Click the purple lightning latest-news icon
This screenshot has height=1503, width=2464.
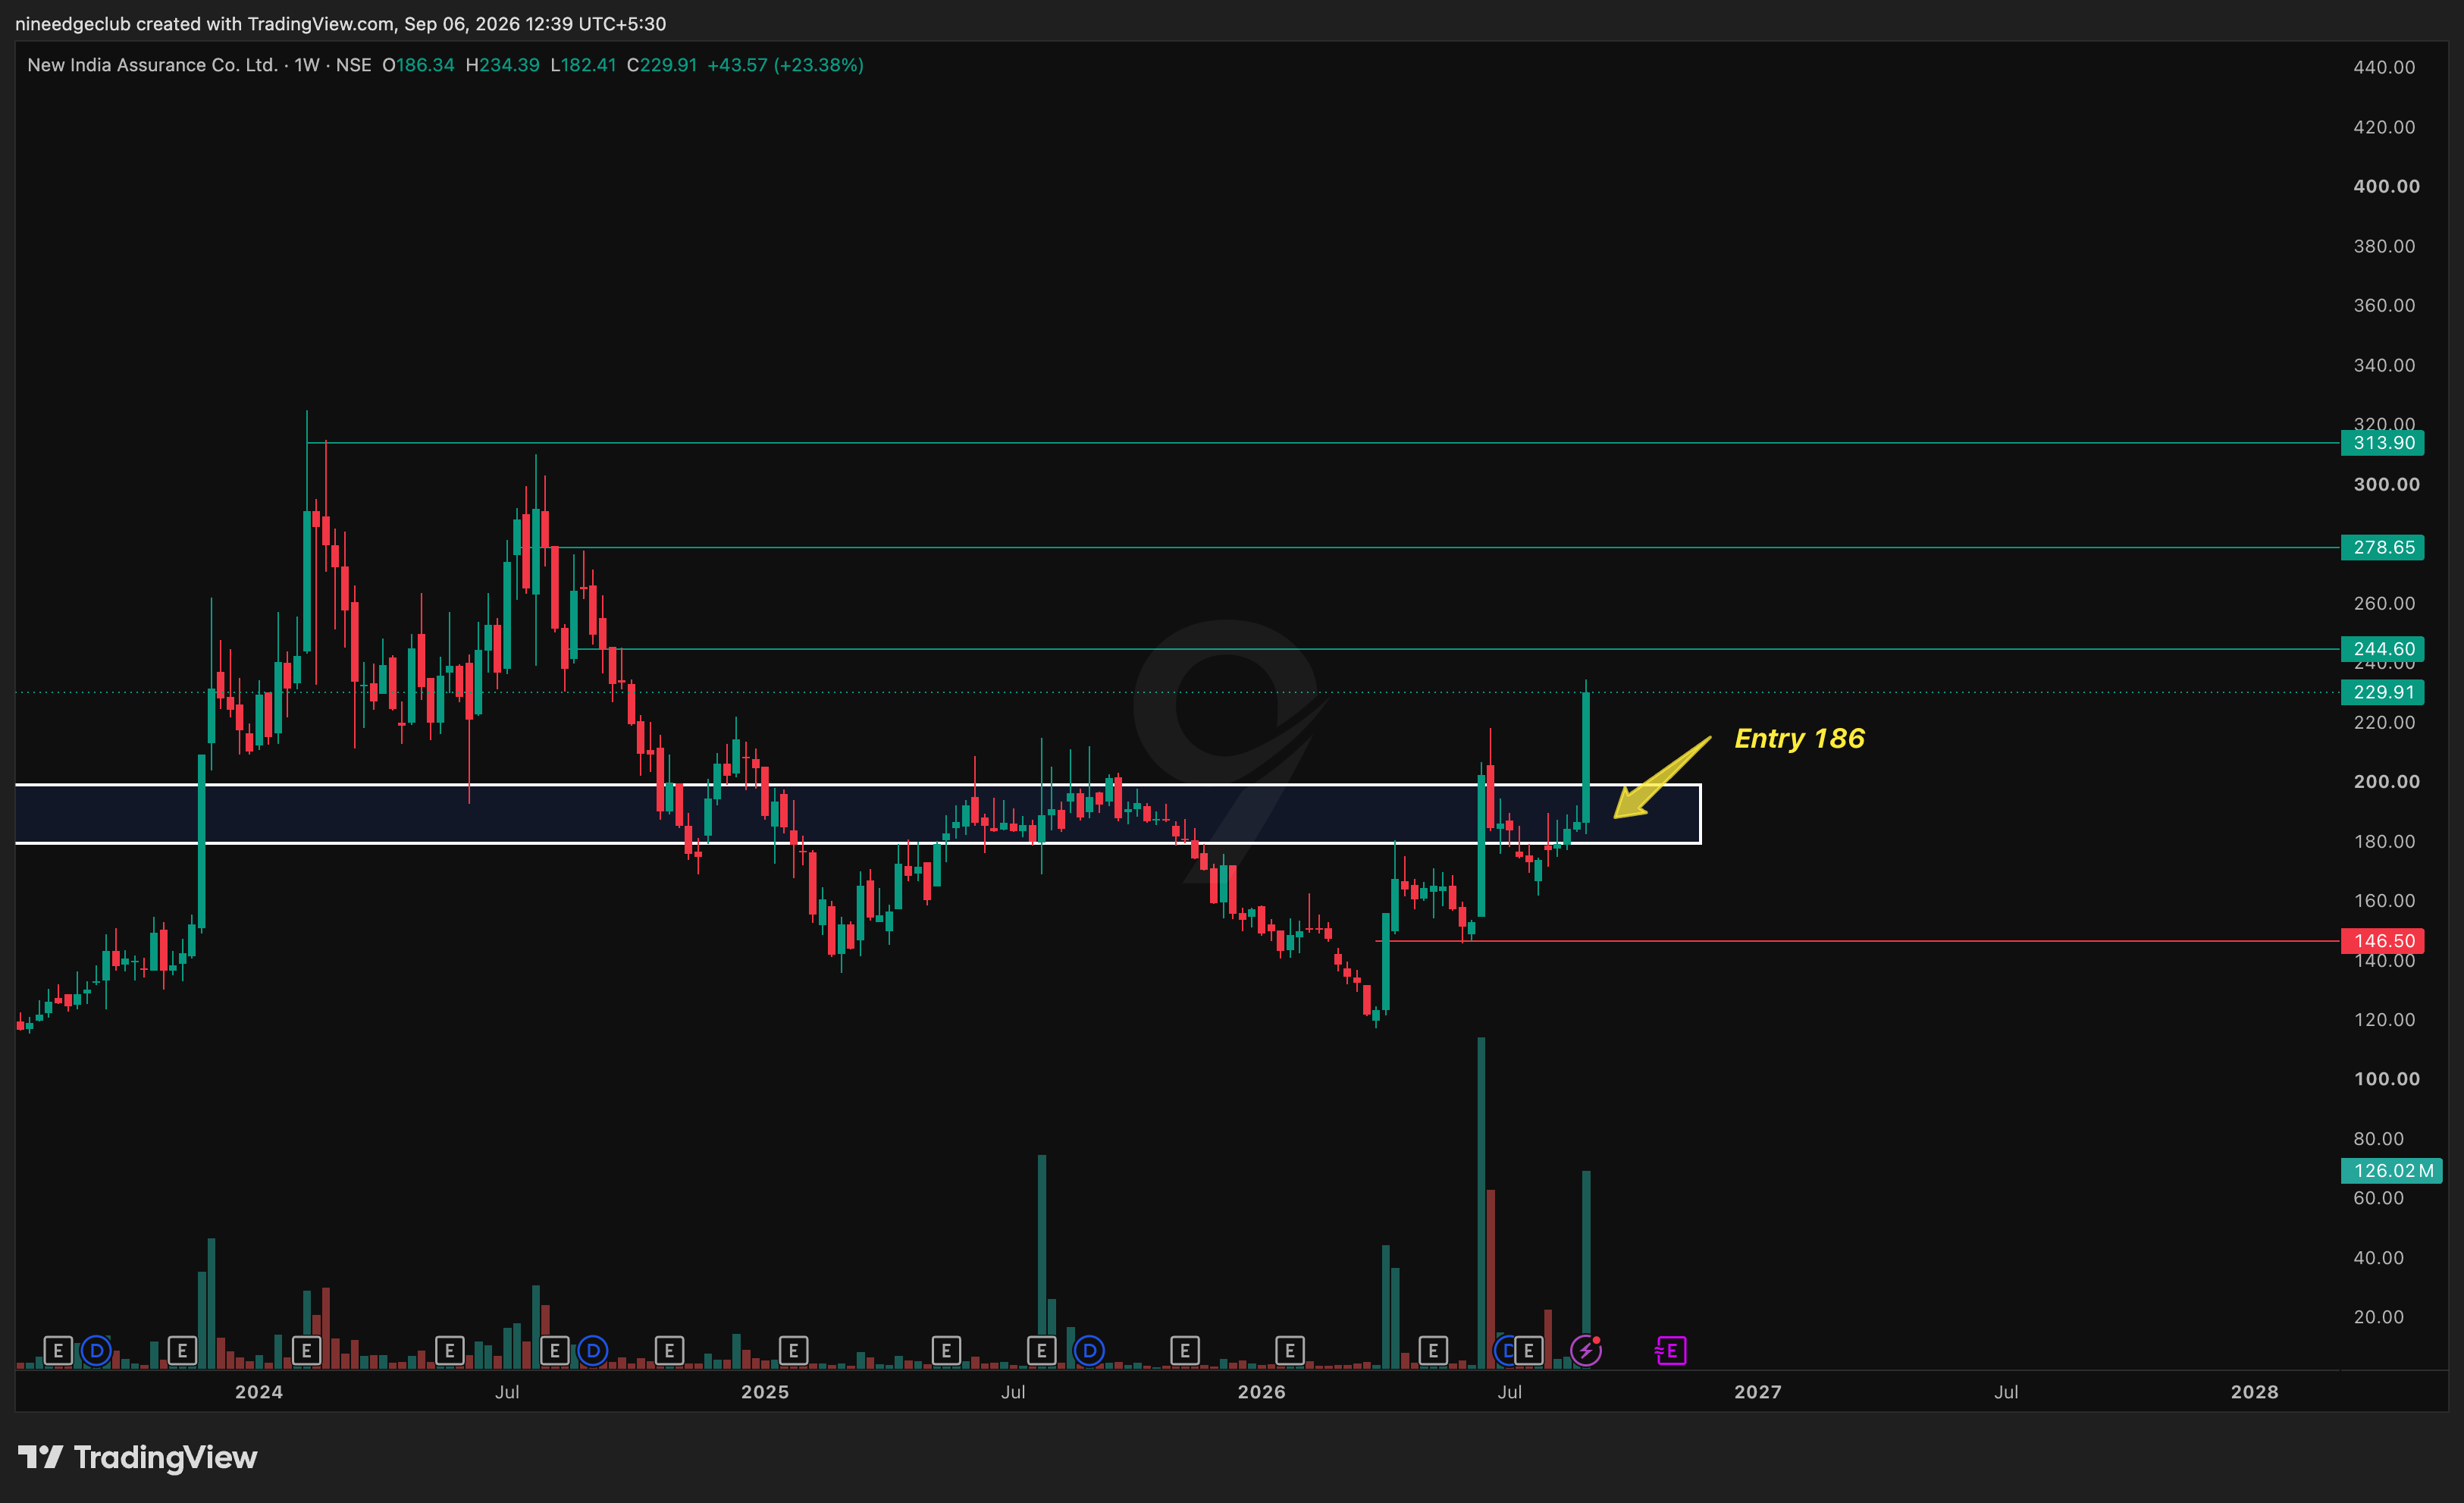click(1585, 1351)
